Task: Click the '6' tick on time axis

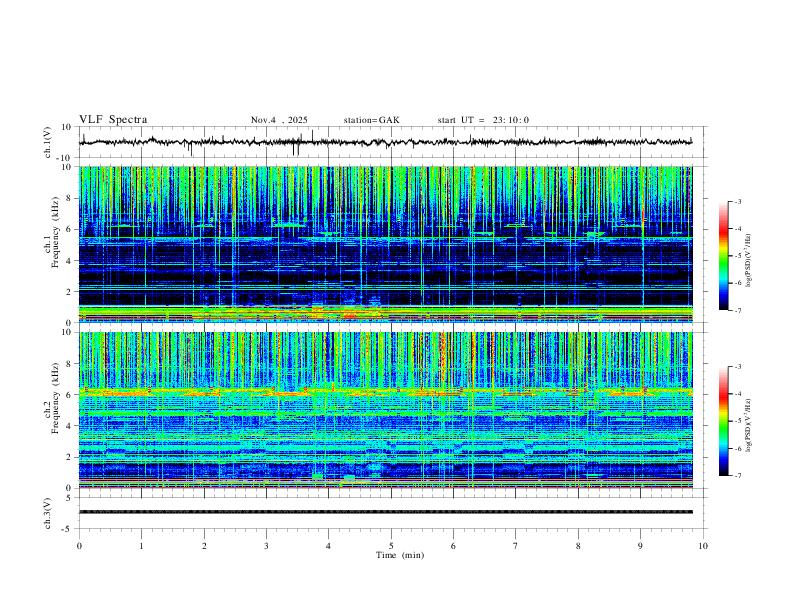Action: coord(454,546)
